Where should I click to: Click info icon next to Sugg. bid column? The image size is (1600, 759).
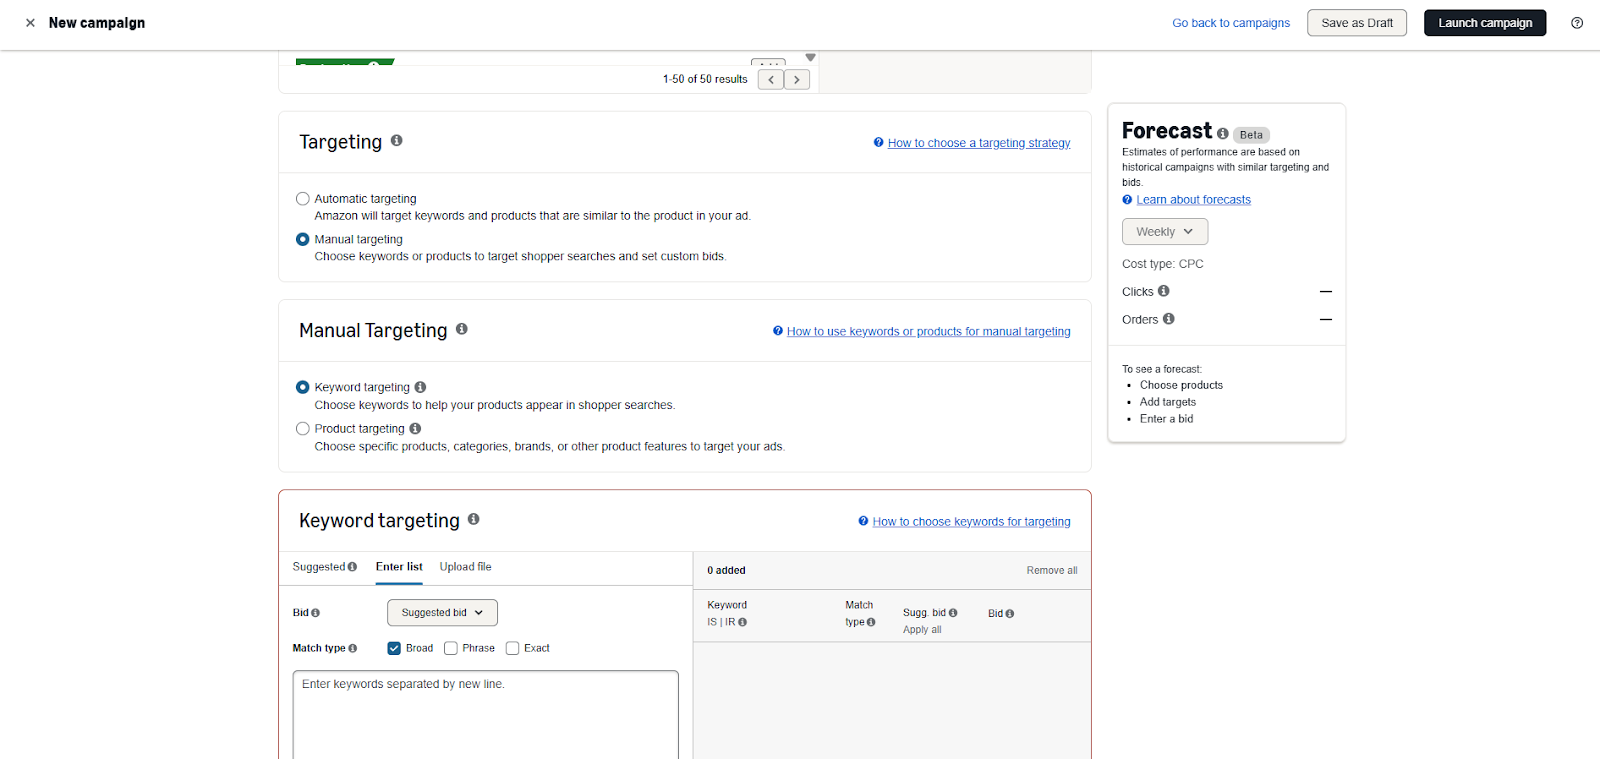tap(953, 613)
